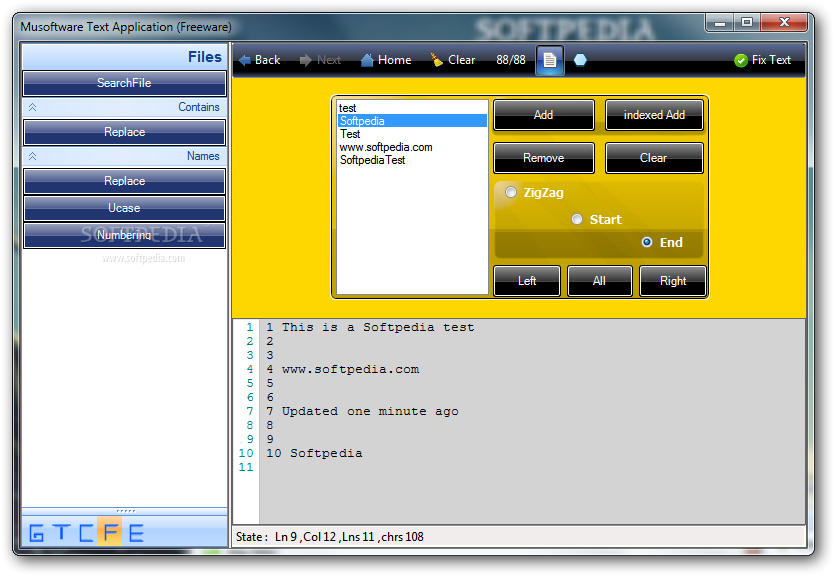Collapse the Names section chevron
The height and width of the screenshot is (576, 835).
(x=32, y=156)
